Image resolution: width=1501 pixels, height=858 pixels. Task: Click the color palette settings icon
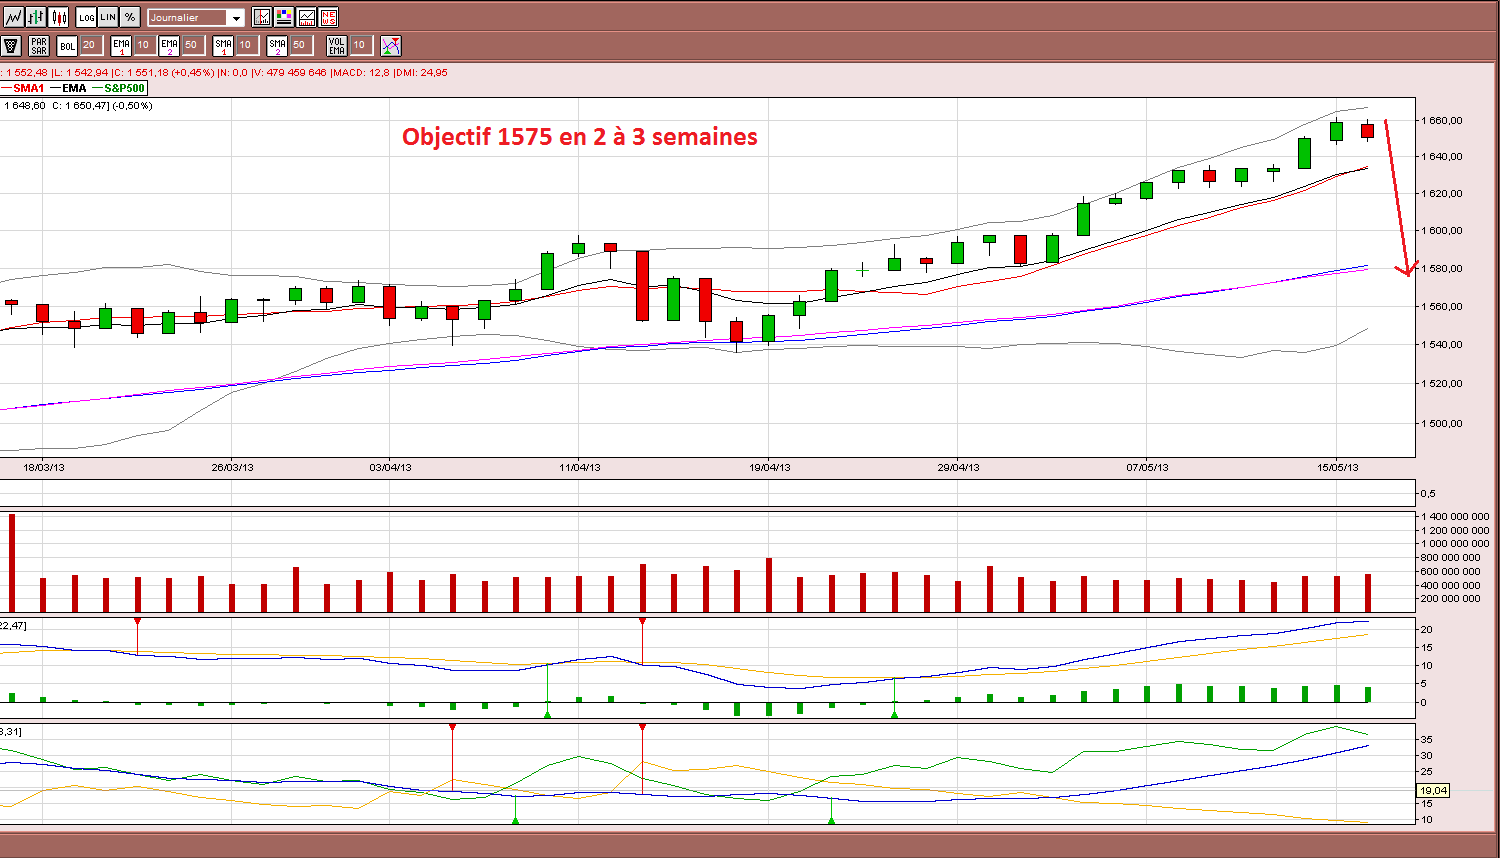click(x=284, y=17)
